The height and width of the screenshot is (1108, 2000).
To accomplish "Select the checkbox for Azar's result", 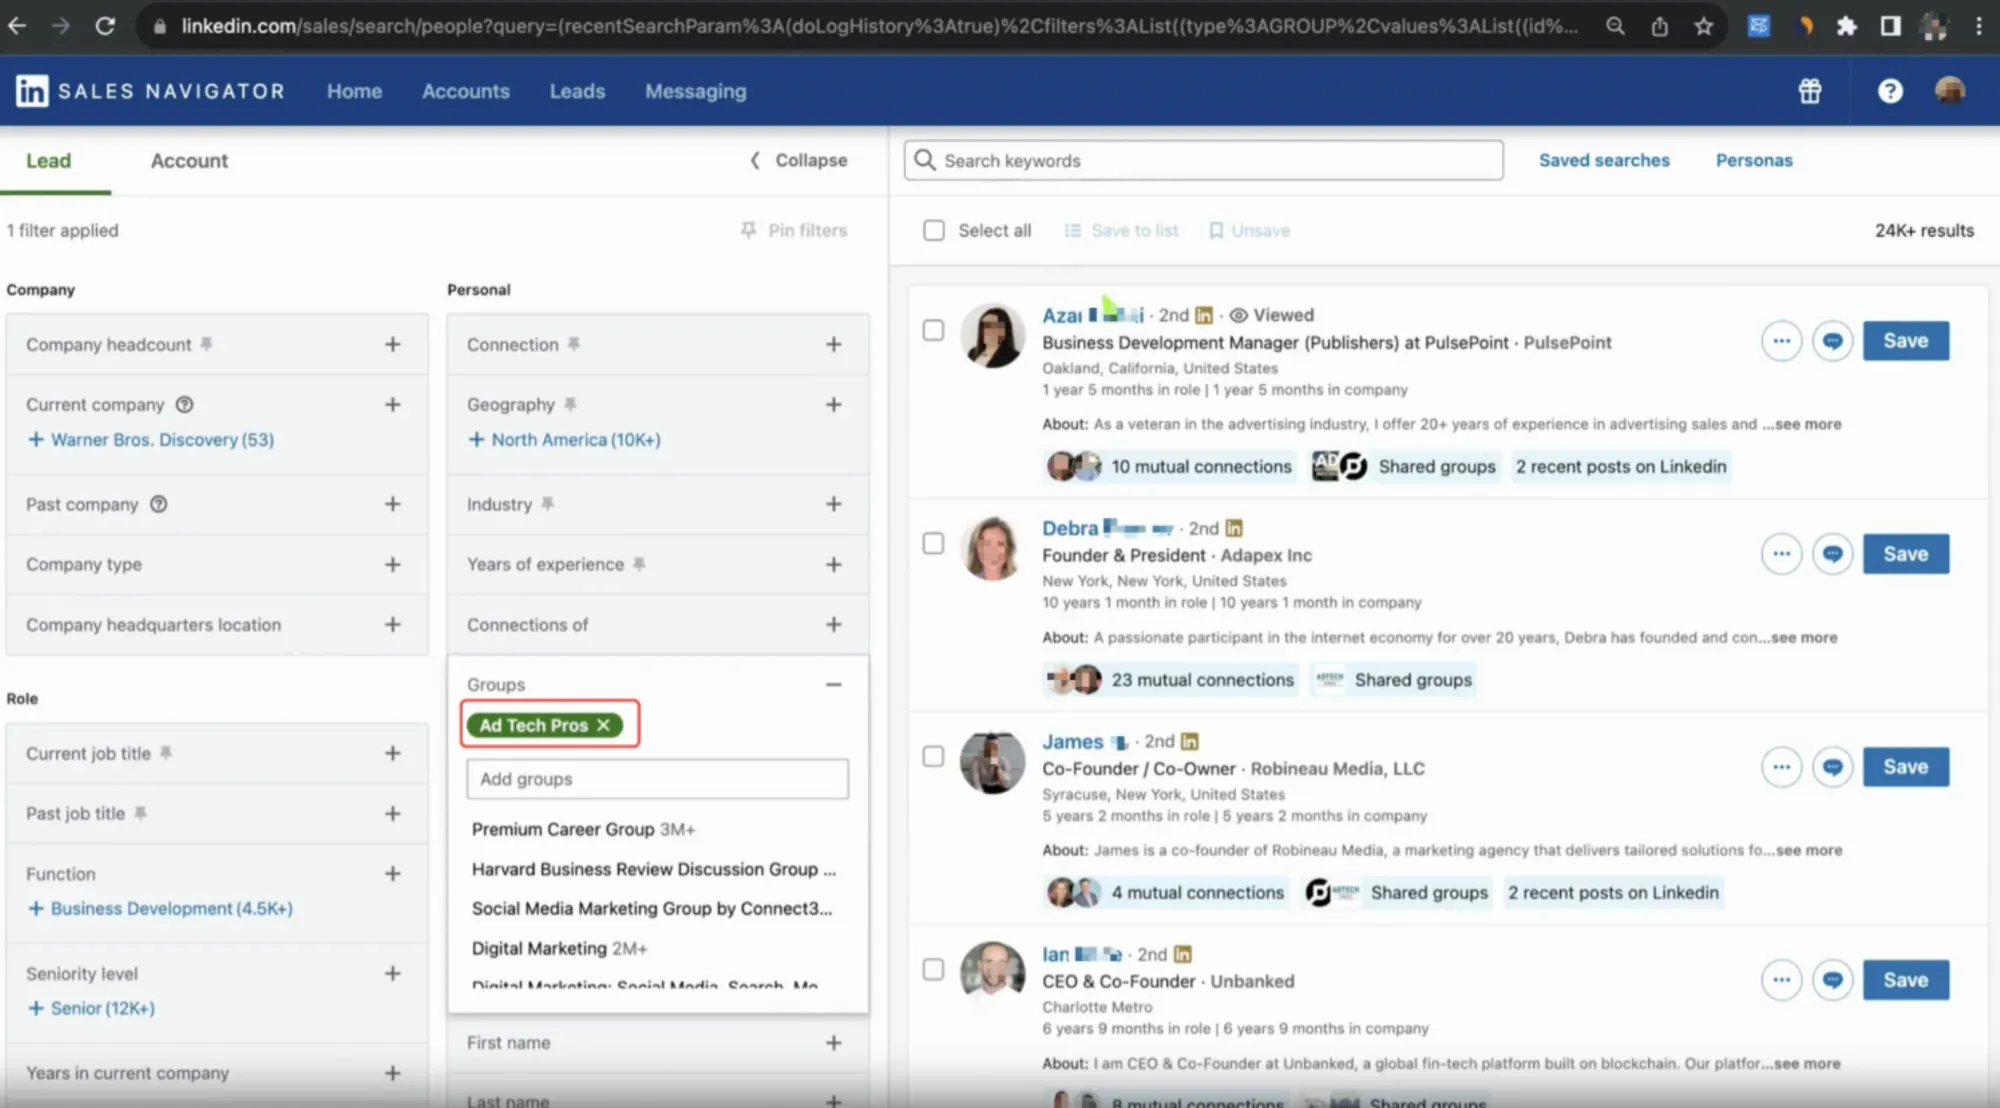I will [x=933, y=330].
